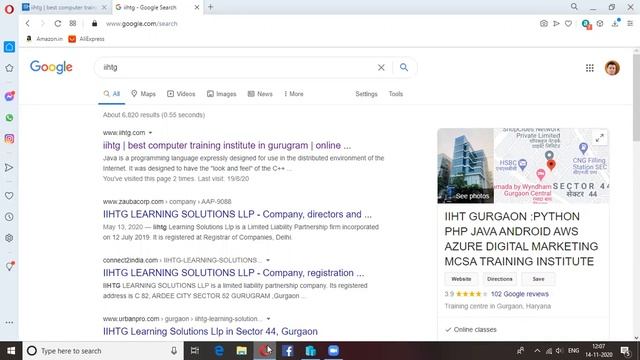The height and width of the screenshot is (360, 640).
Task: Show hidden system tray icons chevron
Action: click(537, 351)
